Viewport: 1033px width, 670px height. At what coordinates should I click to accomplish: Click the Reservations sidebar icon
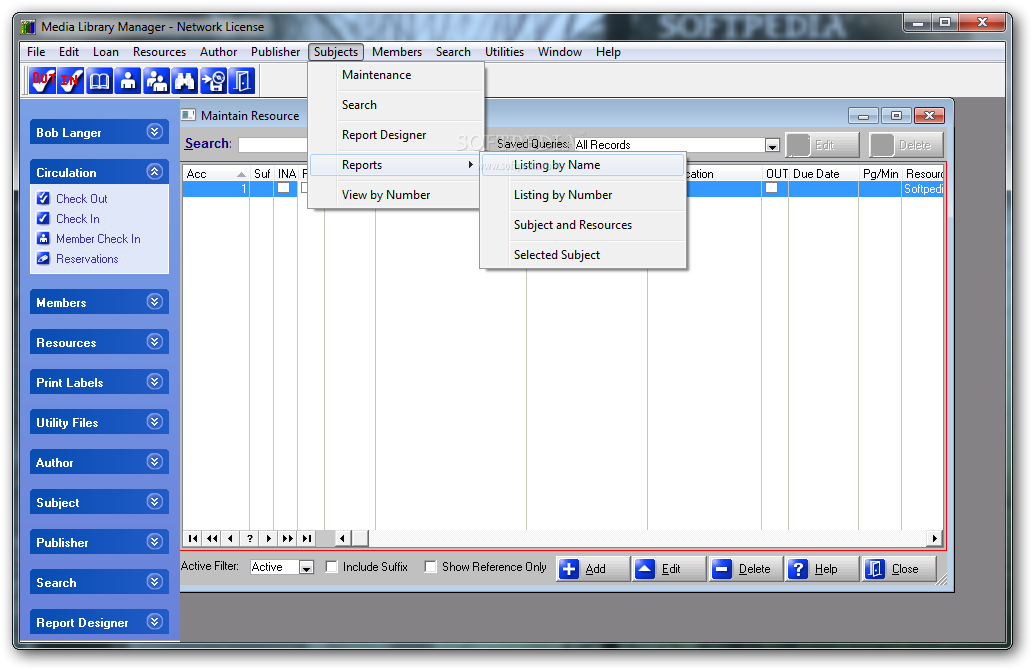(x=43, y=258)
